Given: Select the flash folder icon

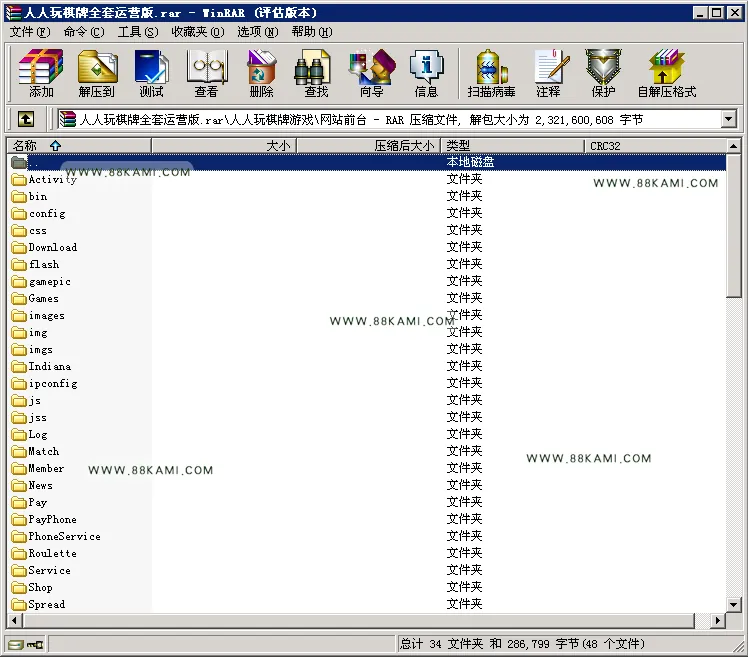Looking at the screenshot, I should click(x=19, y=264).
